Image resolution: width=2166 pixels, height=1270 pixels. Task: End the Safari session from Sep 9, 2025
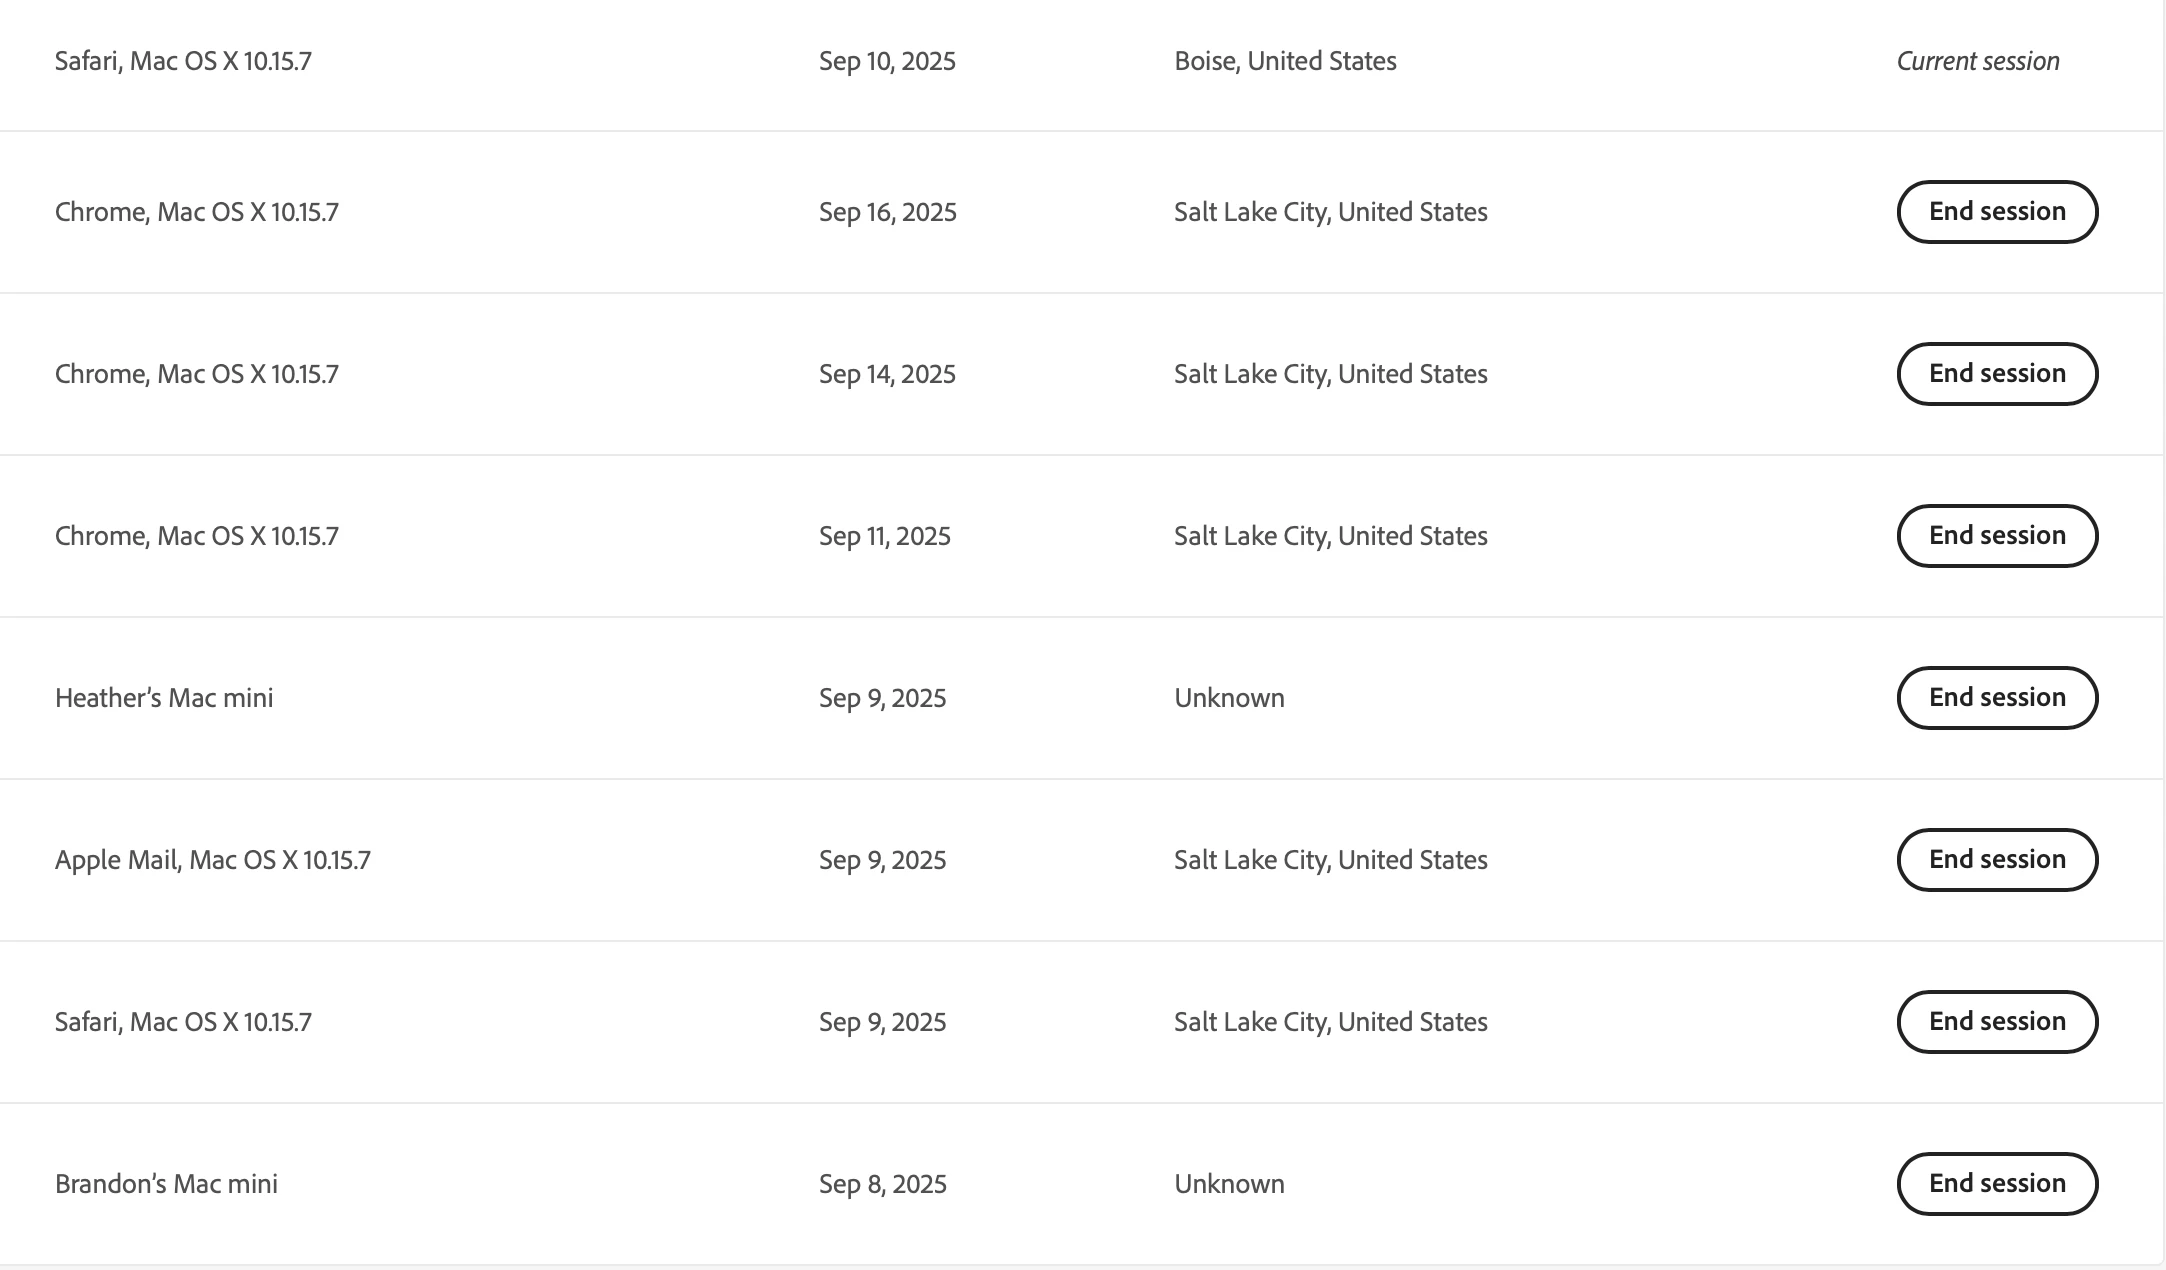point(1997,1022)
